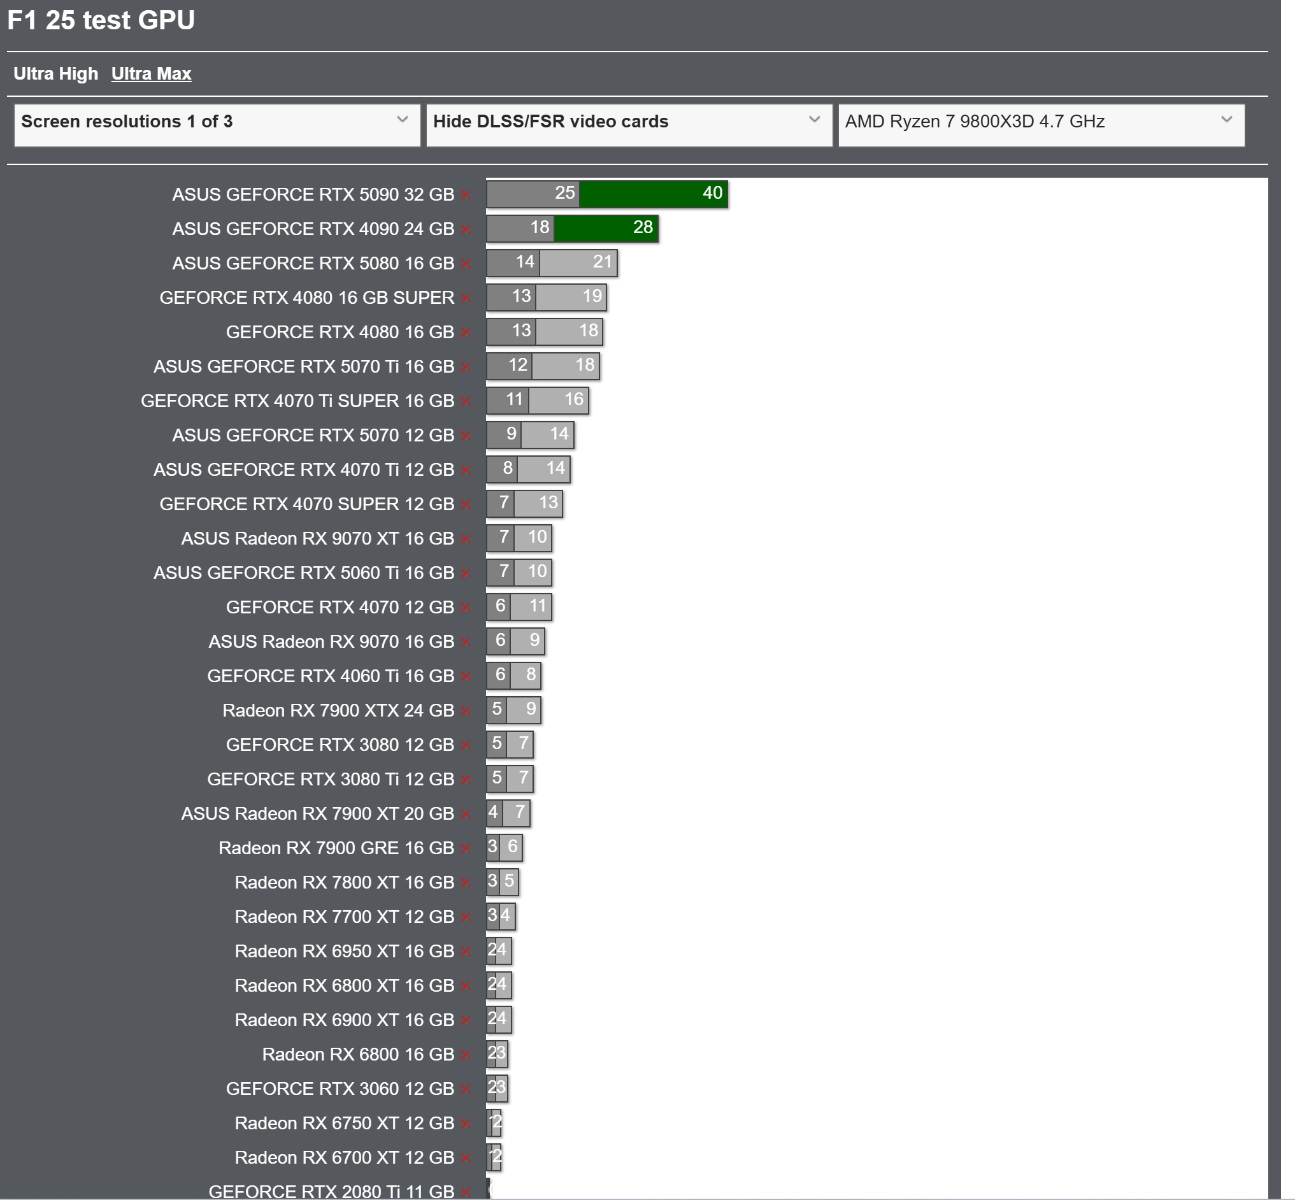Click red X by ASUS GEFORCE RTX 5060 Ti
The image size is (1295, 1200).
pyautogui.click(x=466, y=574)
